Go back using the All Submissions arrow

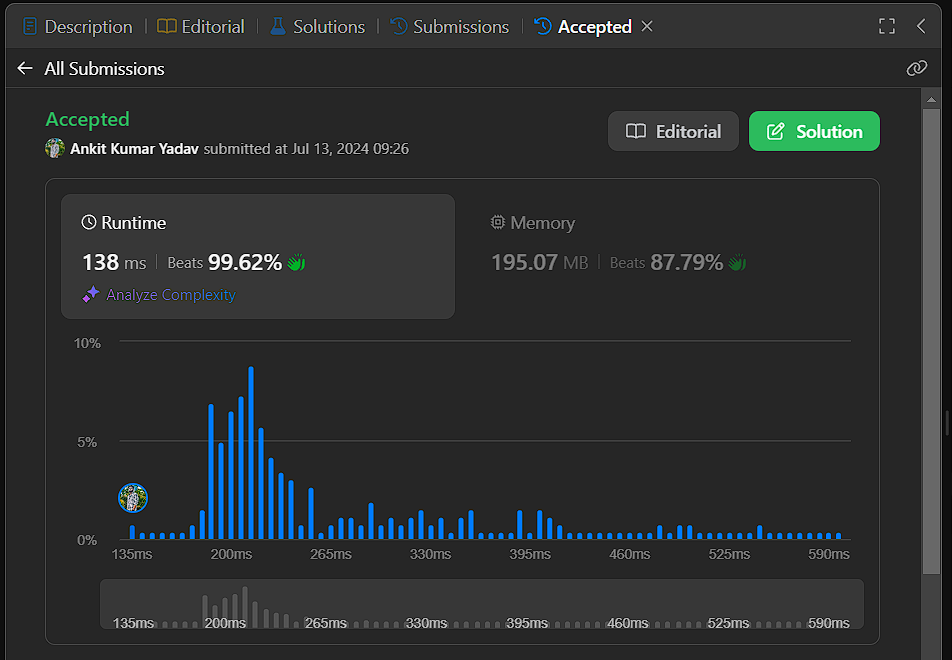(x=25, y=68)
